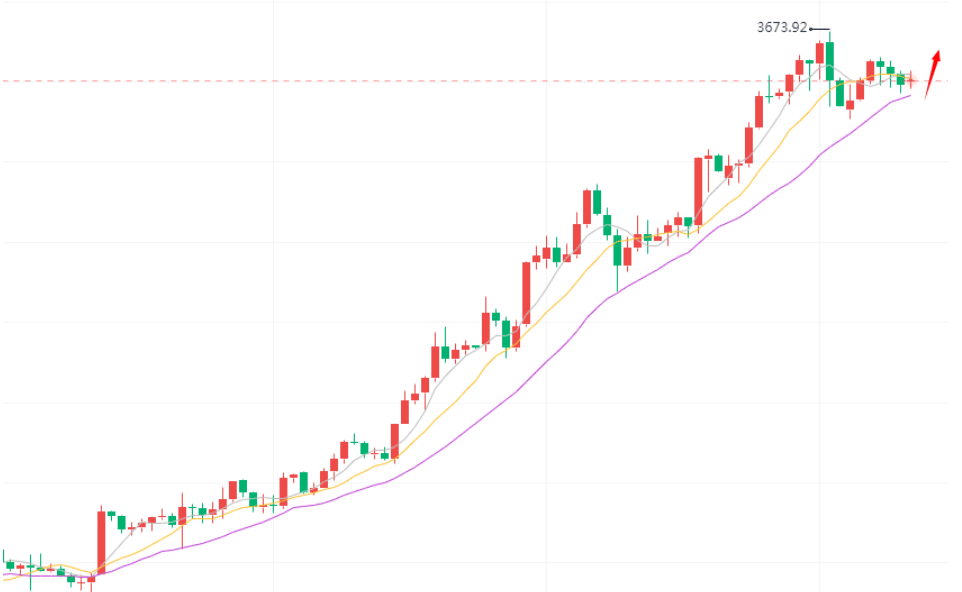The height and width of the screenshot is (592, 962).
Task: Click the 3673.92 high price label
Action: (x=781, y=28)
